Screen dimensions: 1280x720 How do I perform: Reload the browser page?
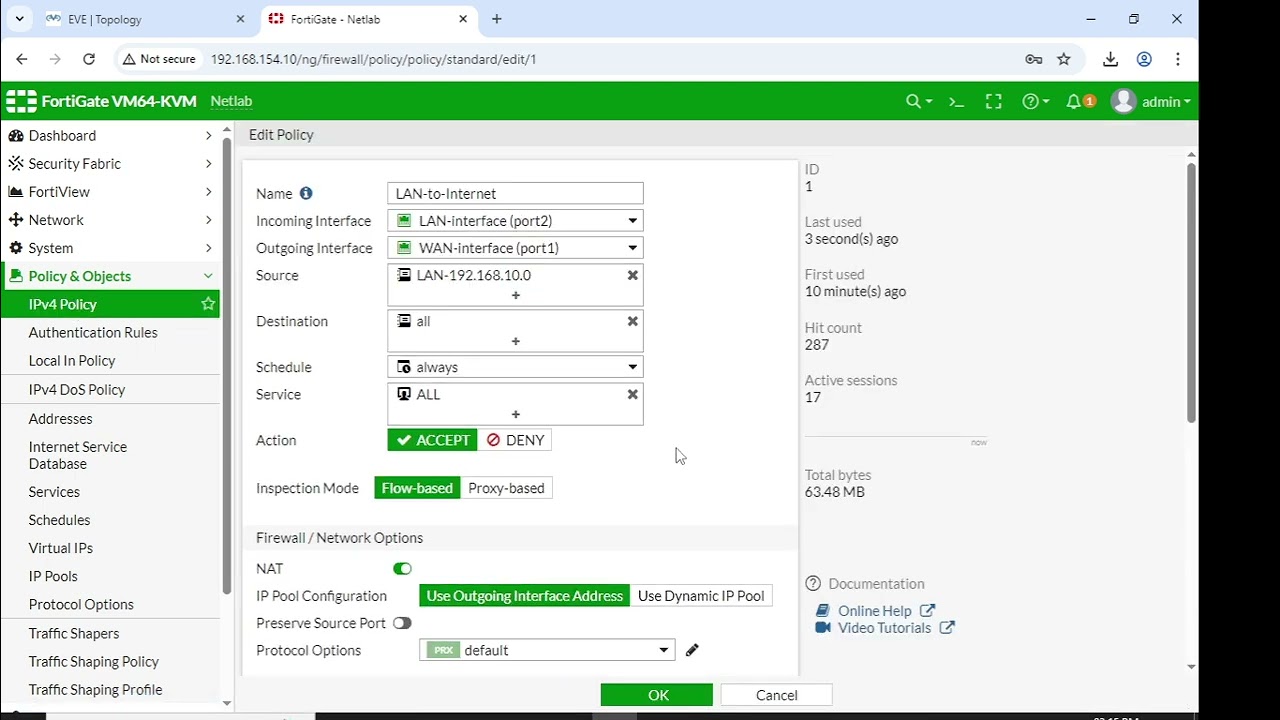coord(89,59)
